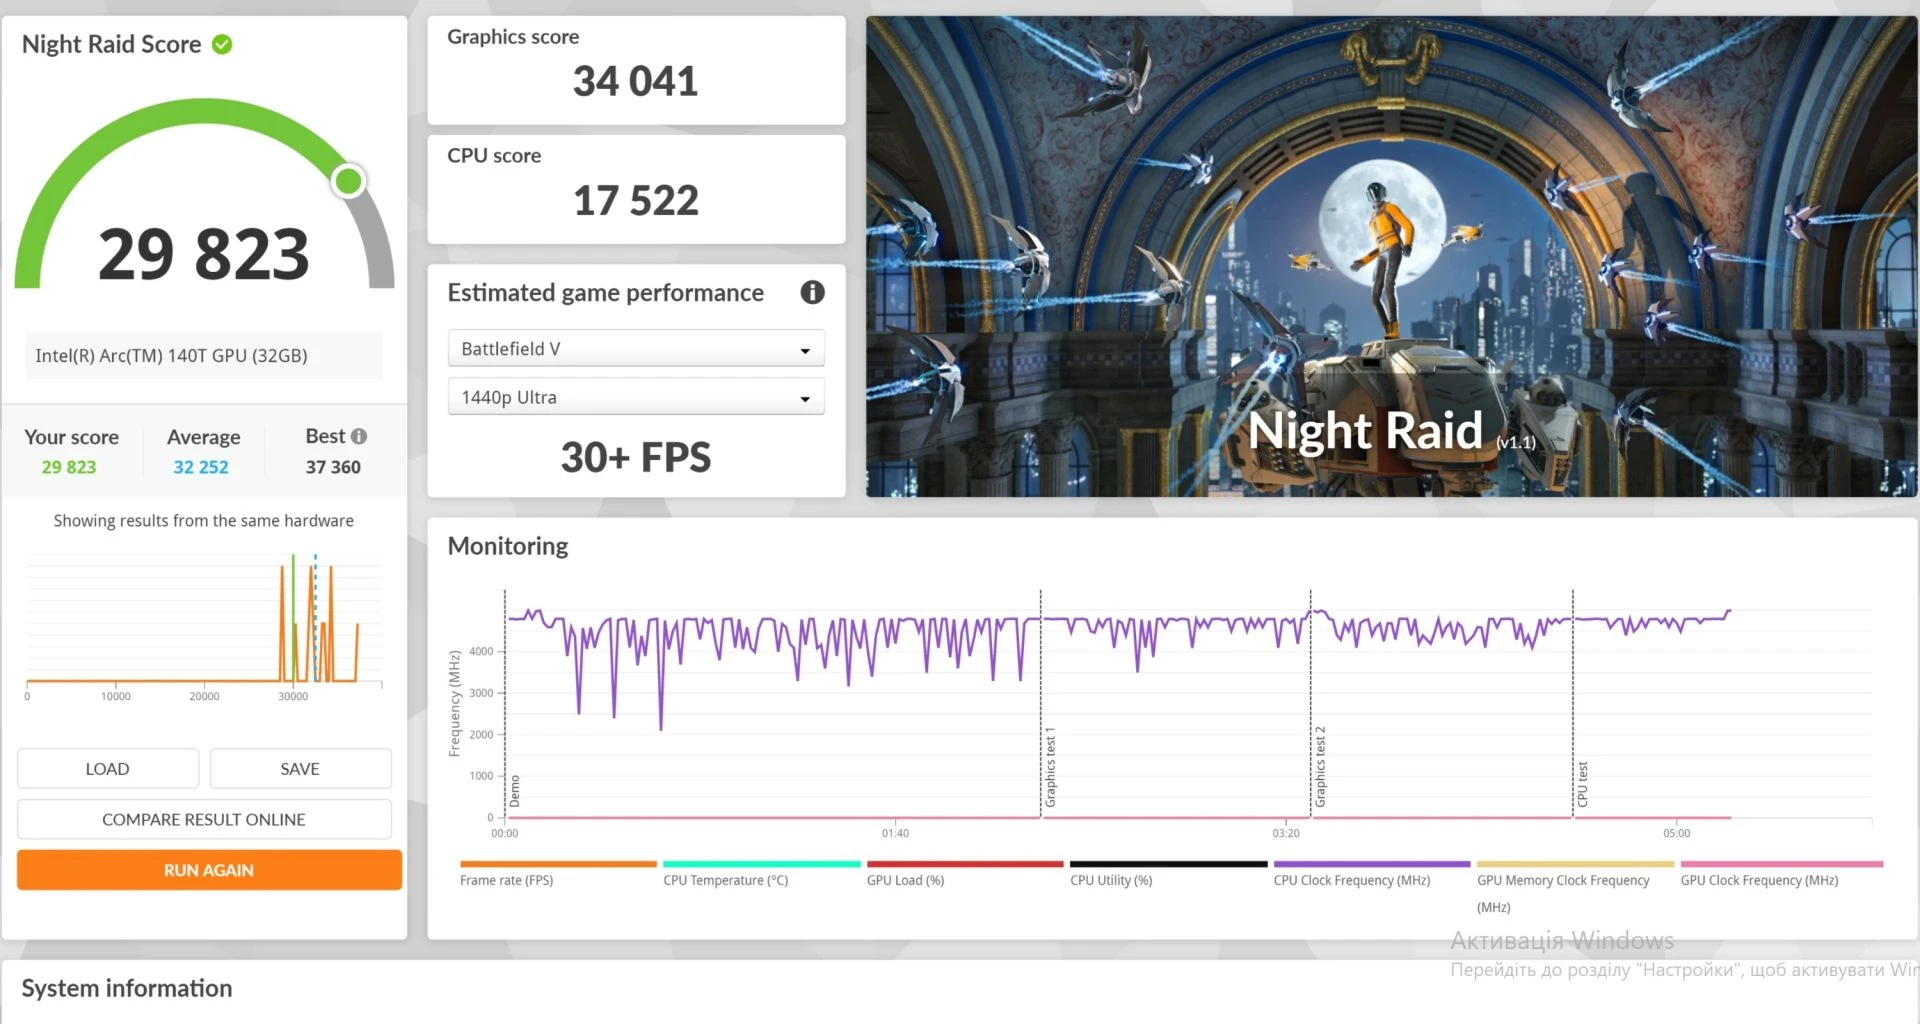Click the Night Raid Score title
The height and width of the screenshot is (1024, 1920).
point(111,44)
